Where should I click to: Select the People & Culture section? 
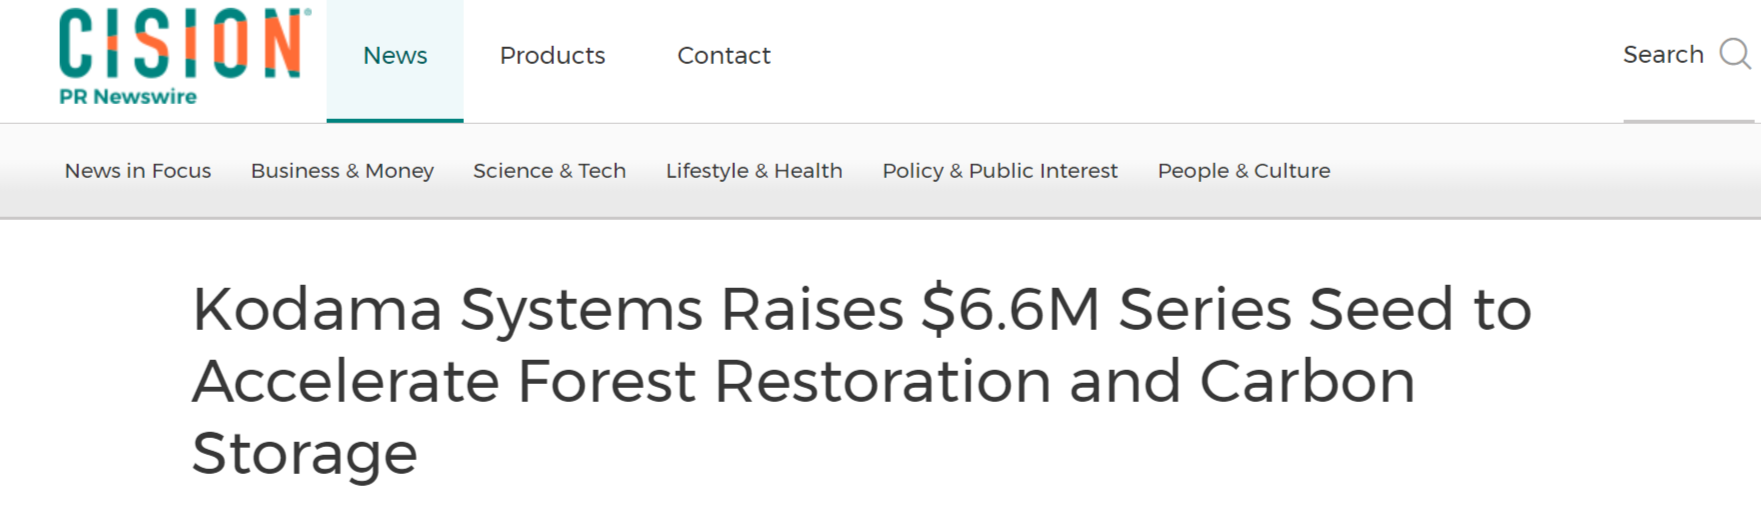pyautogui.click(x=1244, y=171)
